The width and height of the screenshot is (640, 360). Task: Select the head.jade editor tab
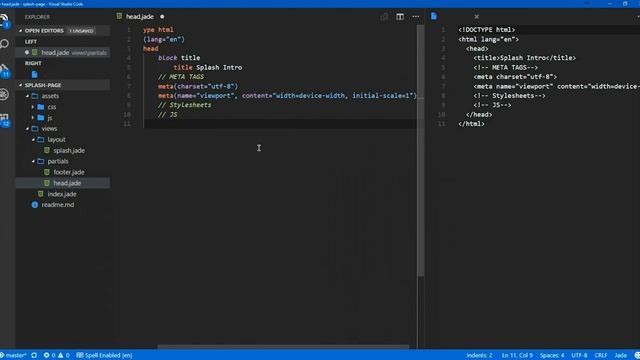click(x=140, y=17)
